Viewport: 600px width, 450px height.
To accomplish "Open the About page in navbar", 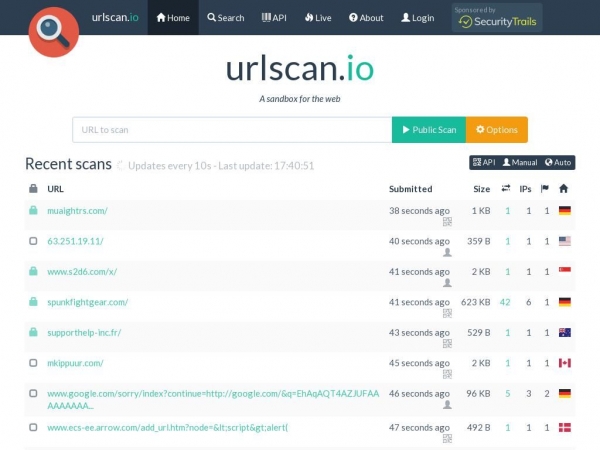I will click(366, 18).
